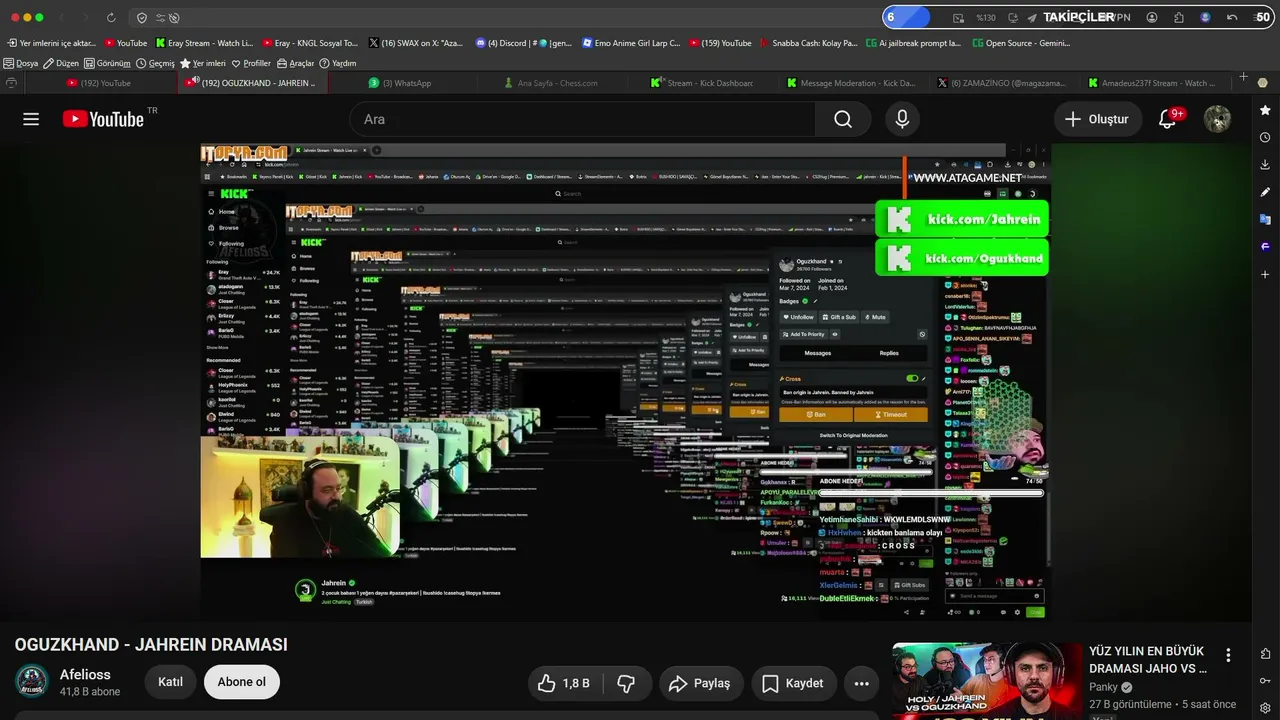
Task: Open sidebar translate panel
Action: pos(1265,218)
